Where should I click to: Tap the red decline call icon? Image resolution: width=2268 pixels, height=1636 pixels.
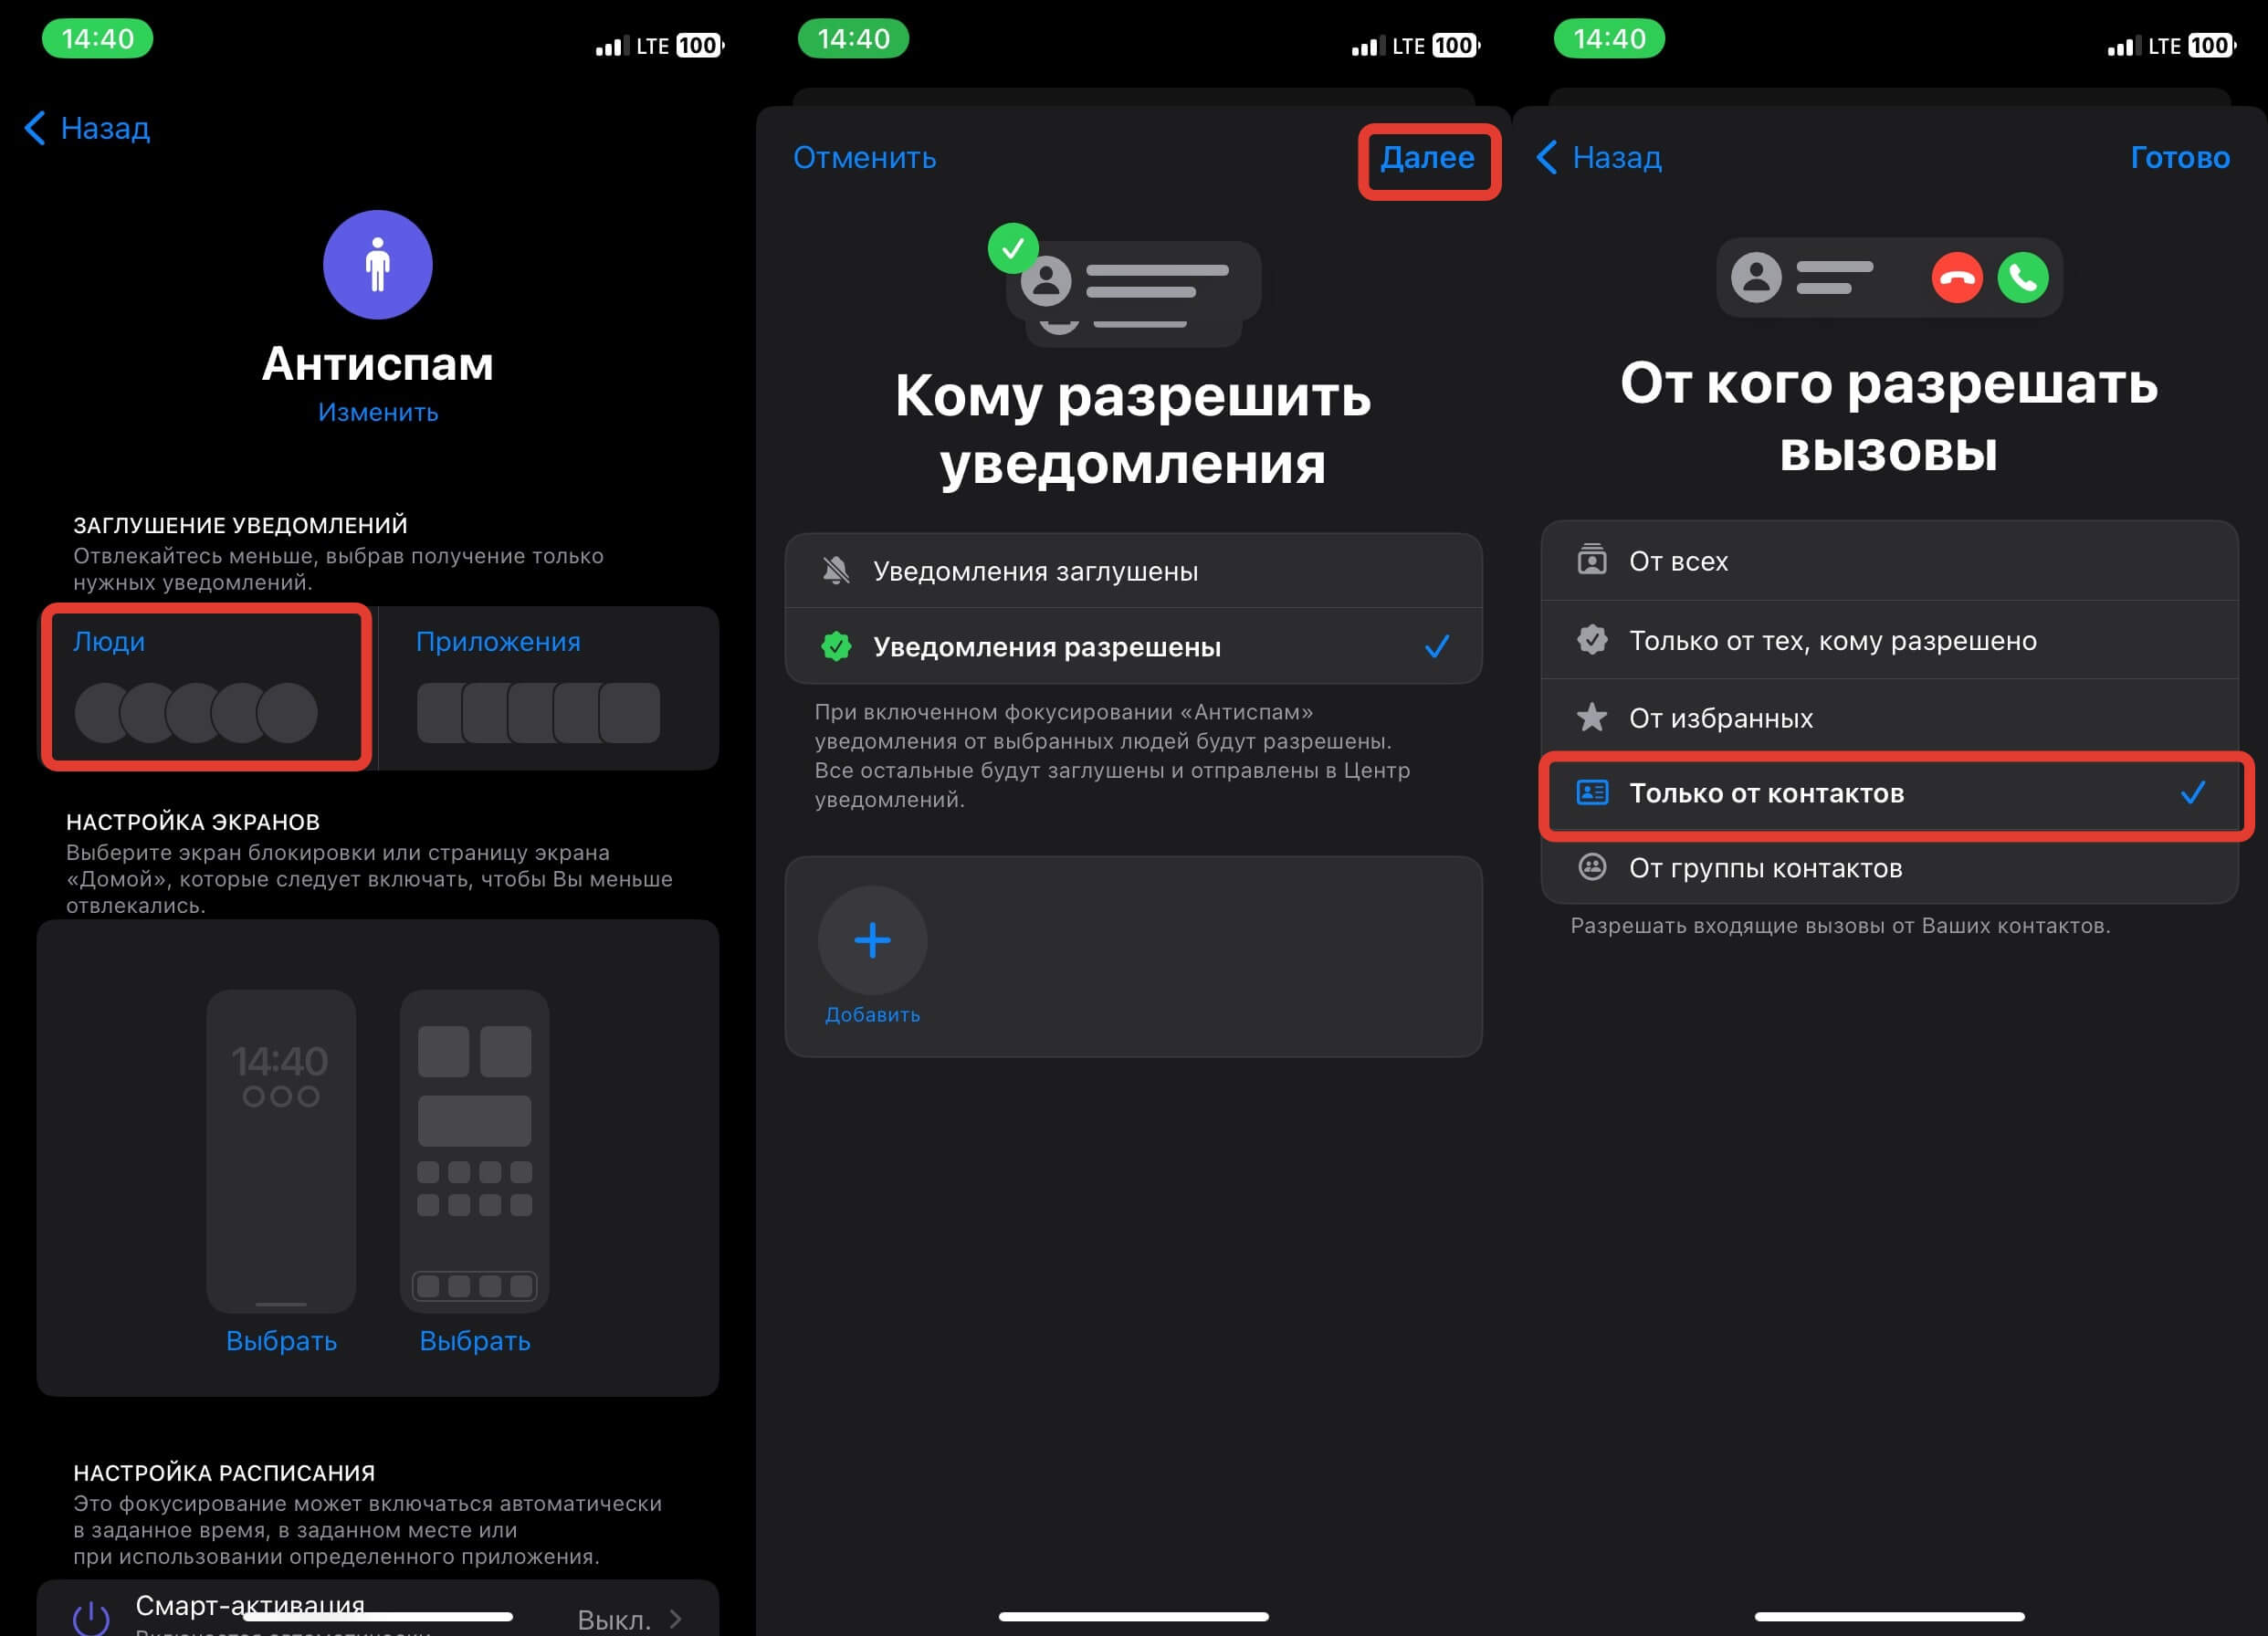click(1956, 278)
